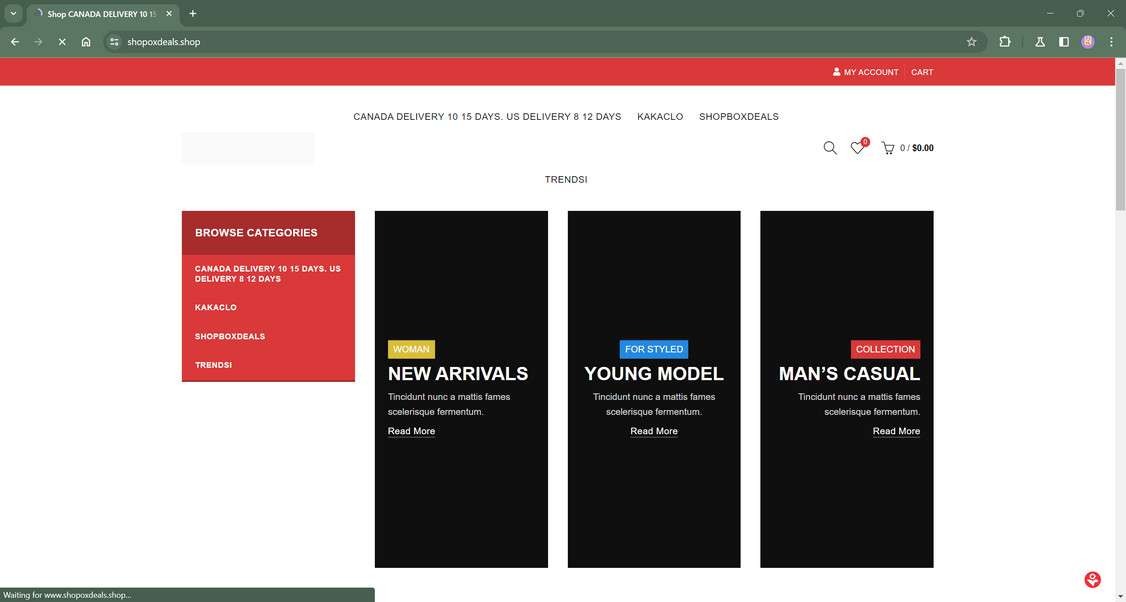This screenshot has width=1126, height=602.
Task: Open a new browser tab
Action: click(192, 14)
